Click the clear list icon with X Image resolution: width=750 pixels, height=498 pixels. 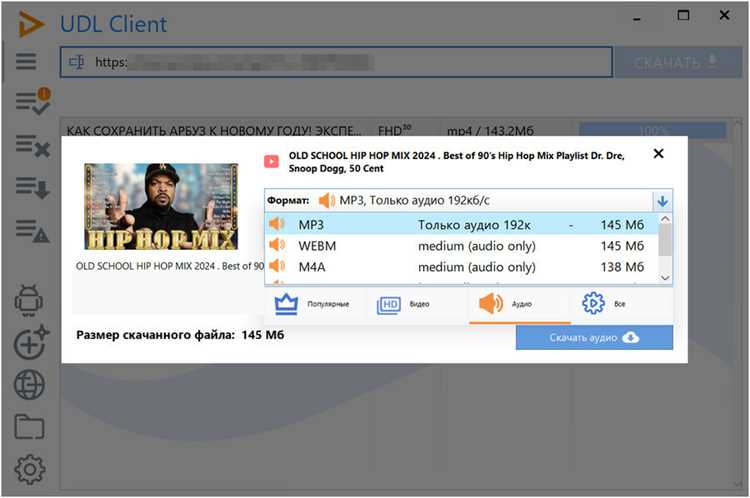[33, 145]
